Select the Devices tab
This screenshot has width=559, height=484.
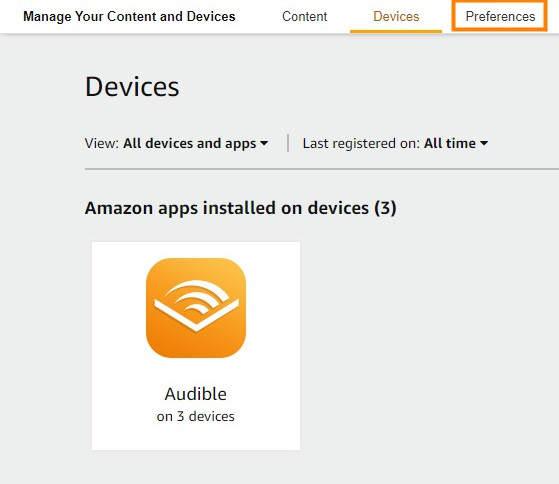click(x=396, y=16)
